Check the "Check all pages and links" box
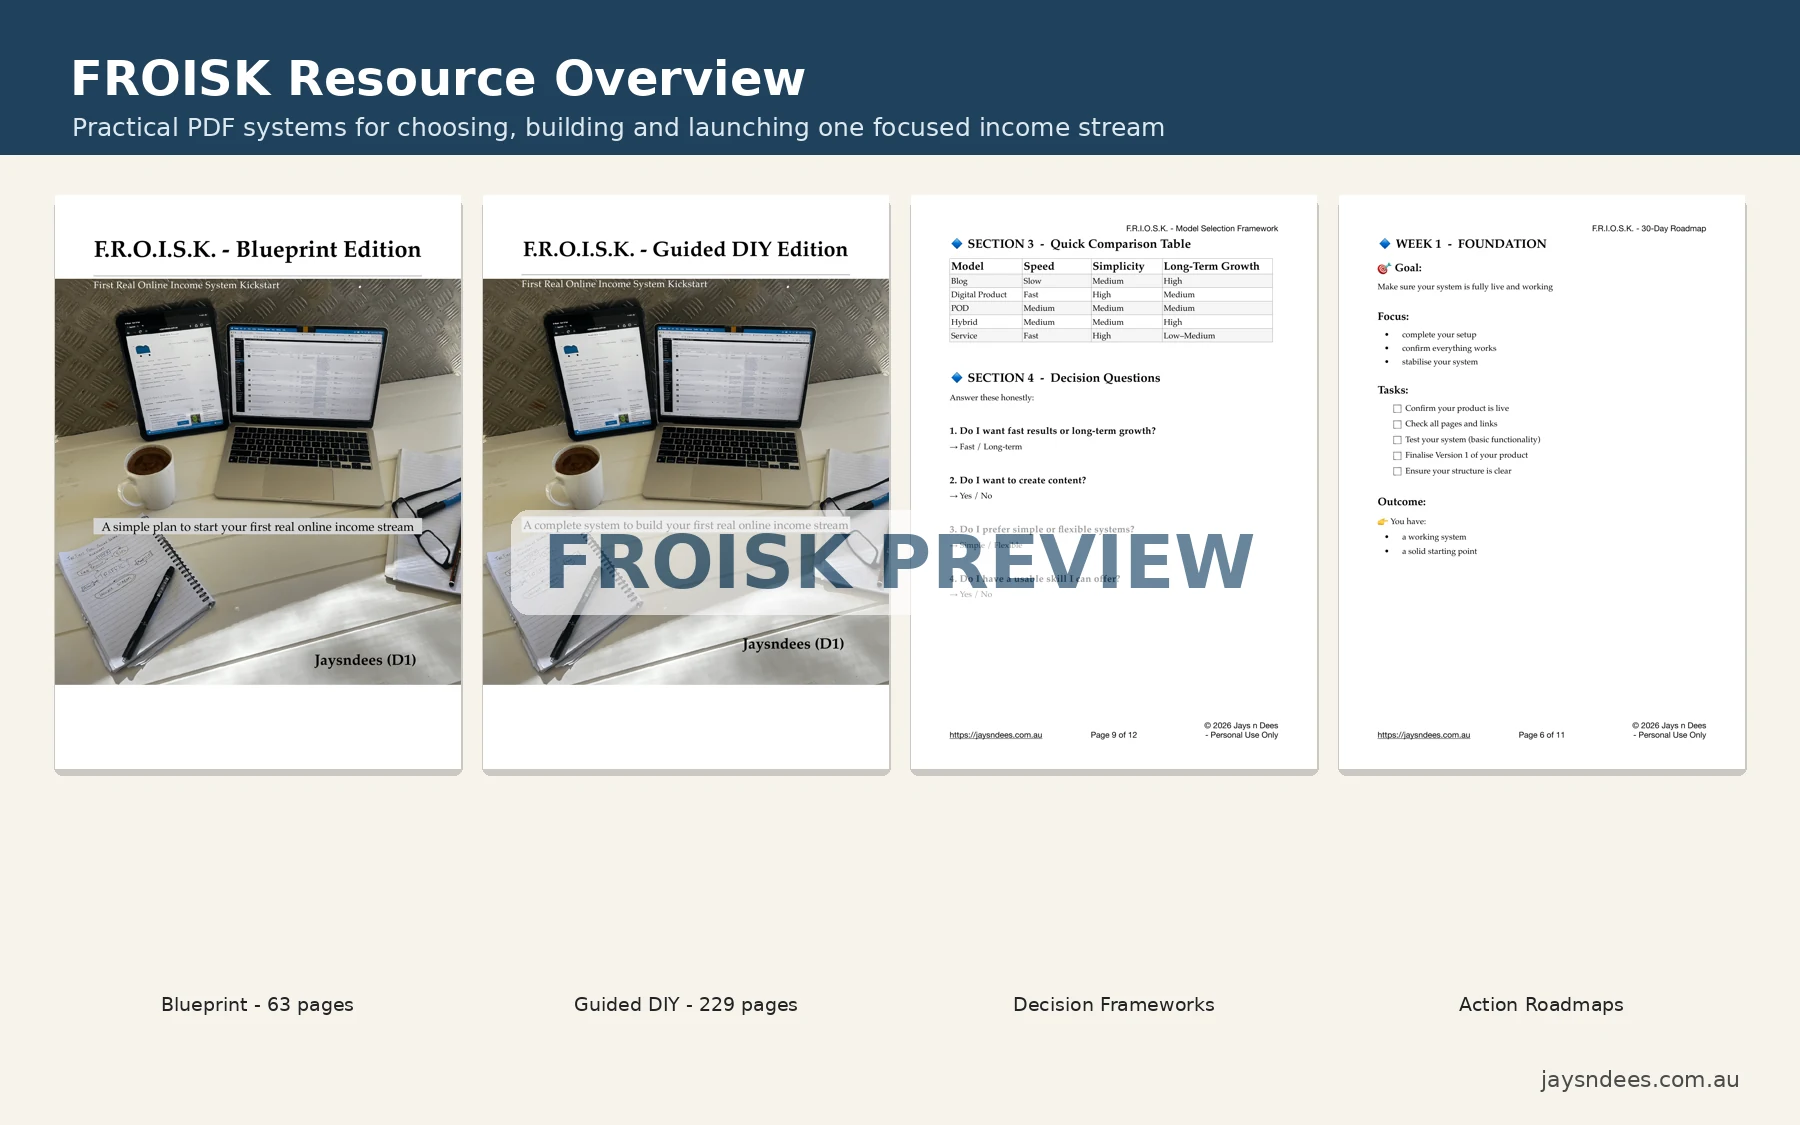This screenshot has width=1800, height=1125. coord(1397,424)
